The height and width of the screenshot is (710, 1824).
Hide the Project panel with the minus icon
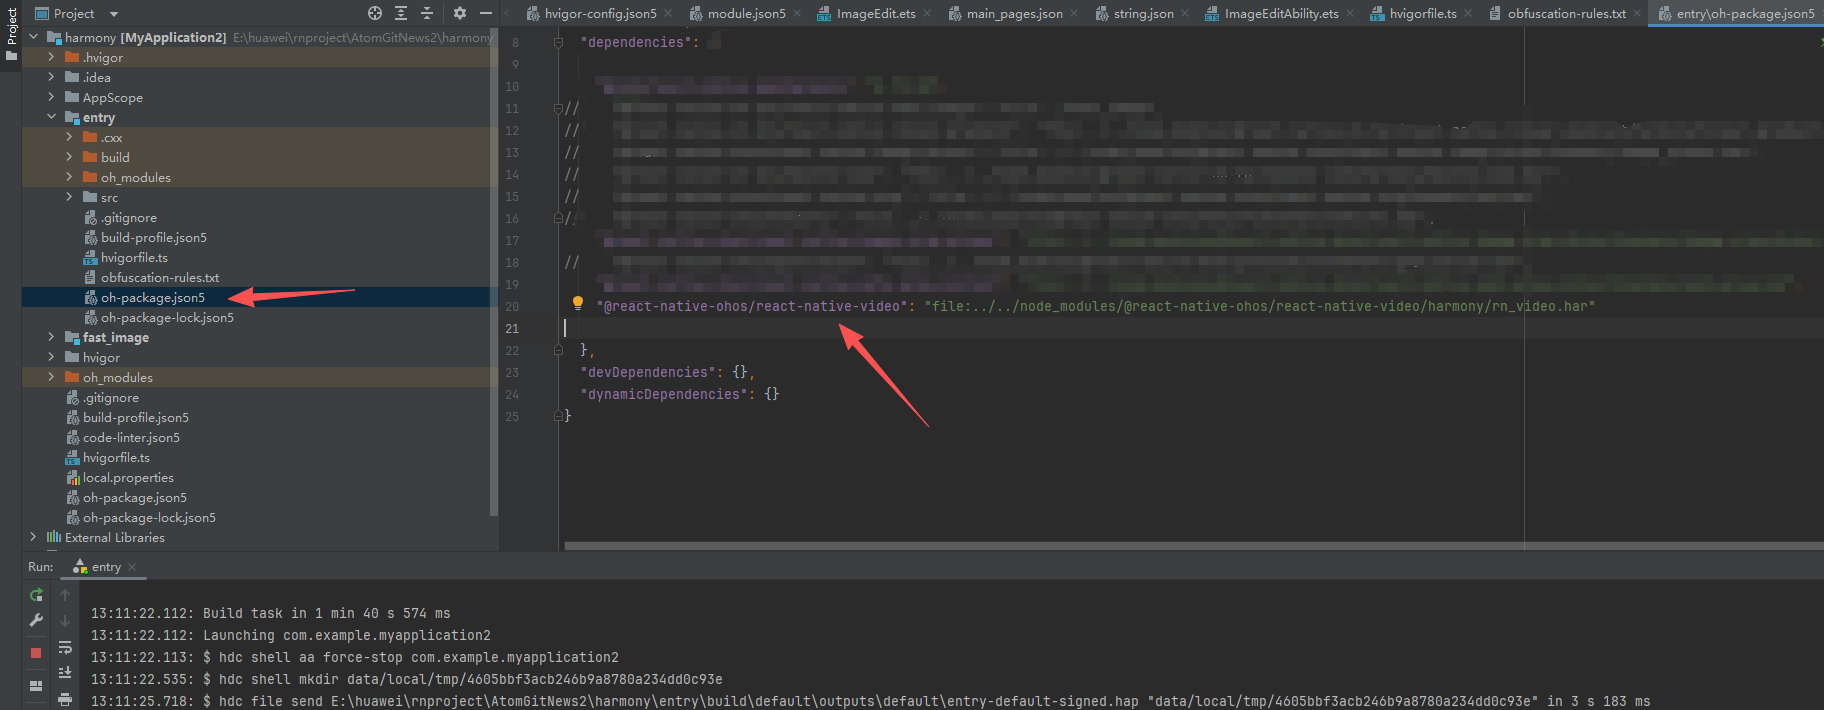tap(486, 13)
